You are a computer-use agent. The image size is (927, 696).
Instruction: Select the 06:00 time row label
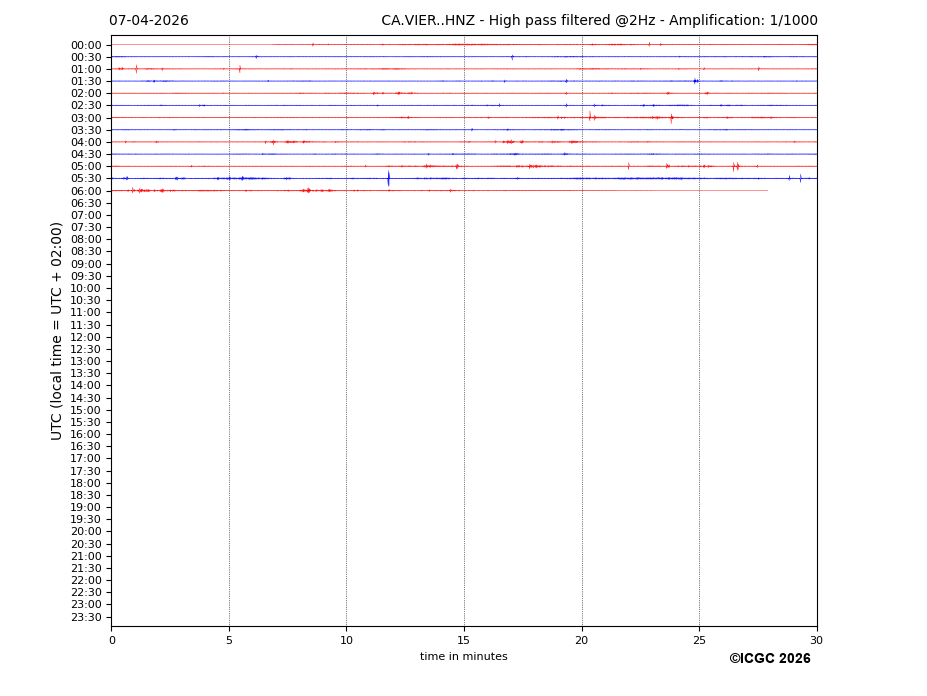[x=86, y=191]
